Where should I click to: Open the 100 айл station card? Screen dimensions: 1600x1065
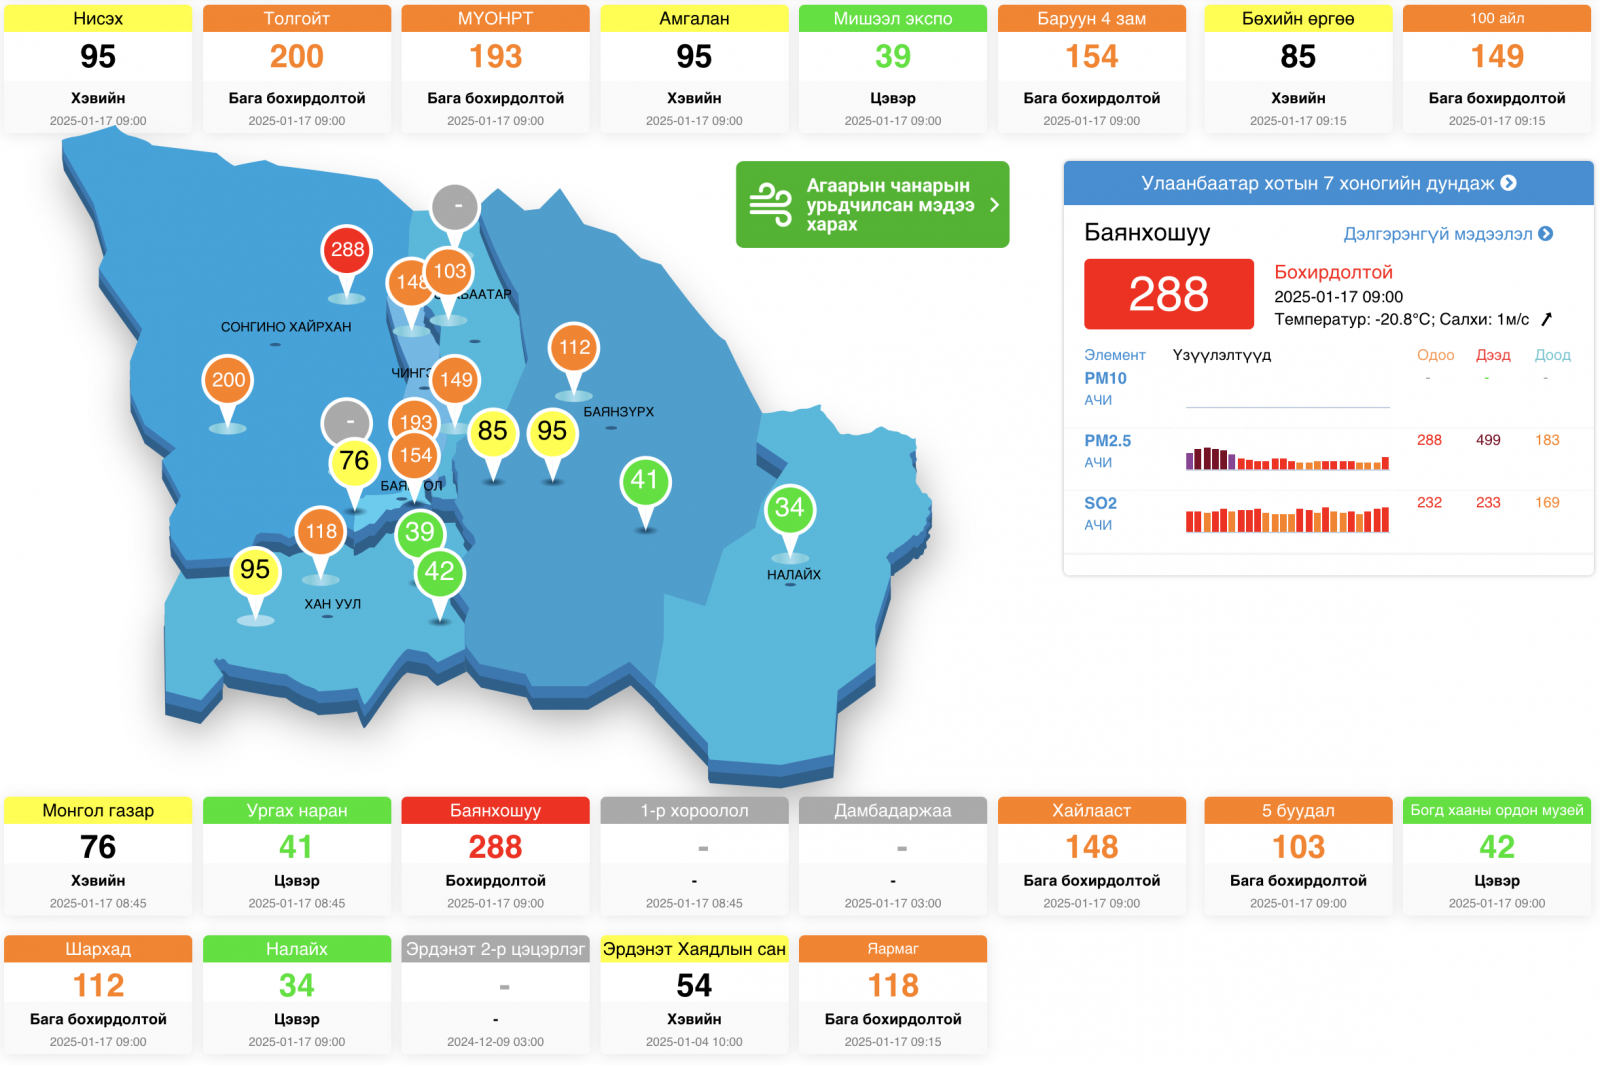coord(1497,68)
